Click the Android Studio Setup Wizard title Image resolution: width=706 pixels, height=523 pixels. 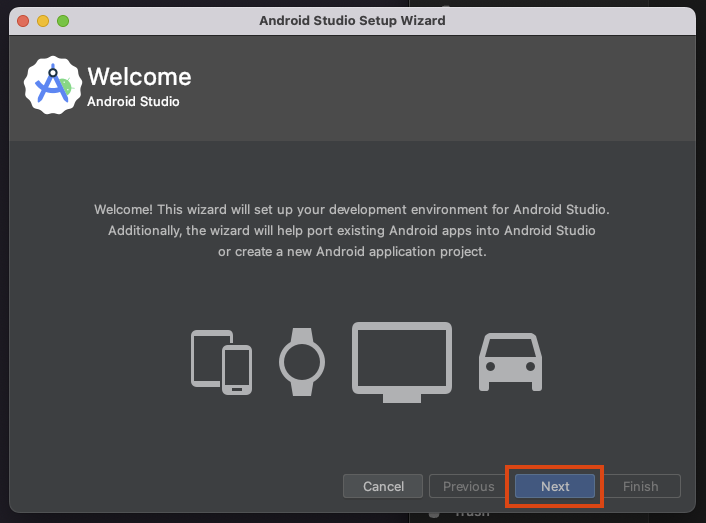[x=352, y=21]
